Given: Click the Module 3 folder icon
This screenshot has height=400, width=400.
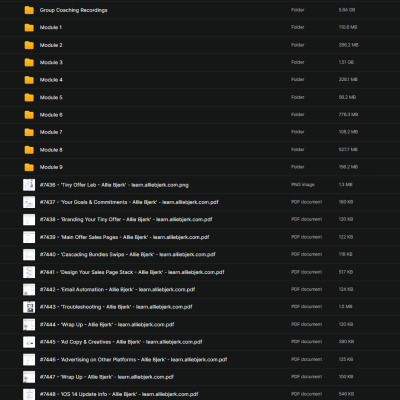Looking at the screenshot, I should click(29, 62).
